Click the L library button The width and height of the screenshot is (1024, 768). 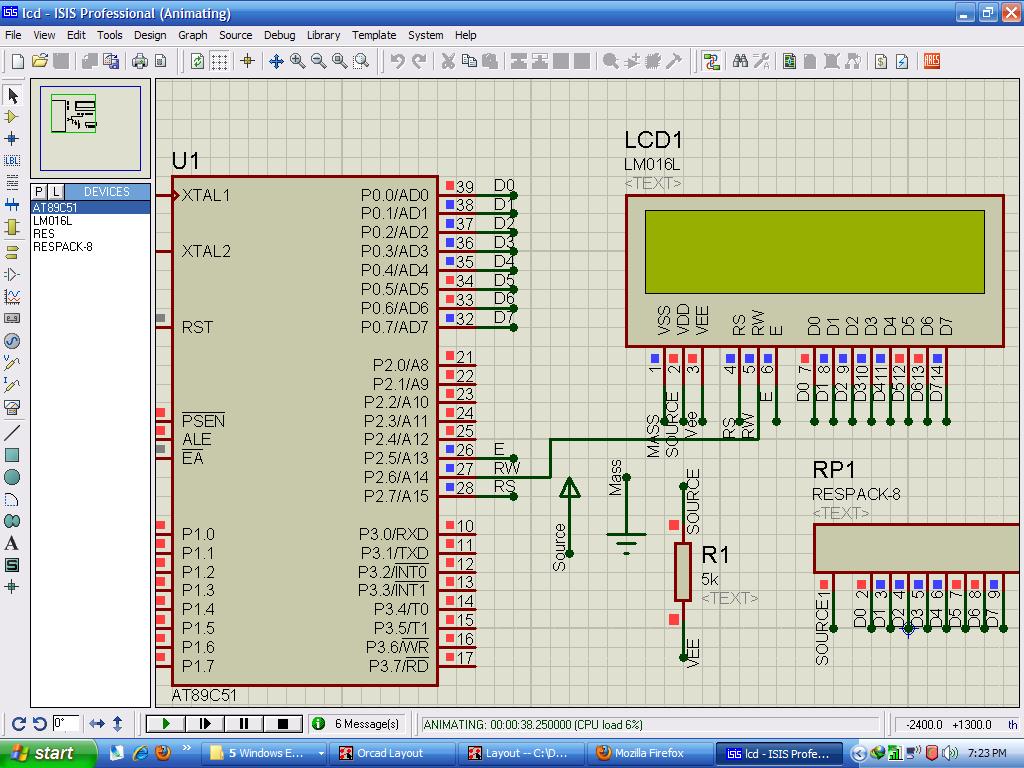56,191
